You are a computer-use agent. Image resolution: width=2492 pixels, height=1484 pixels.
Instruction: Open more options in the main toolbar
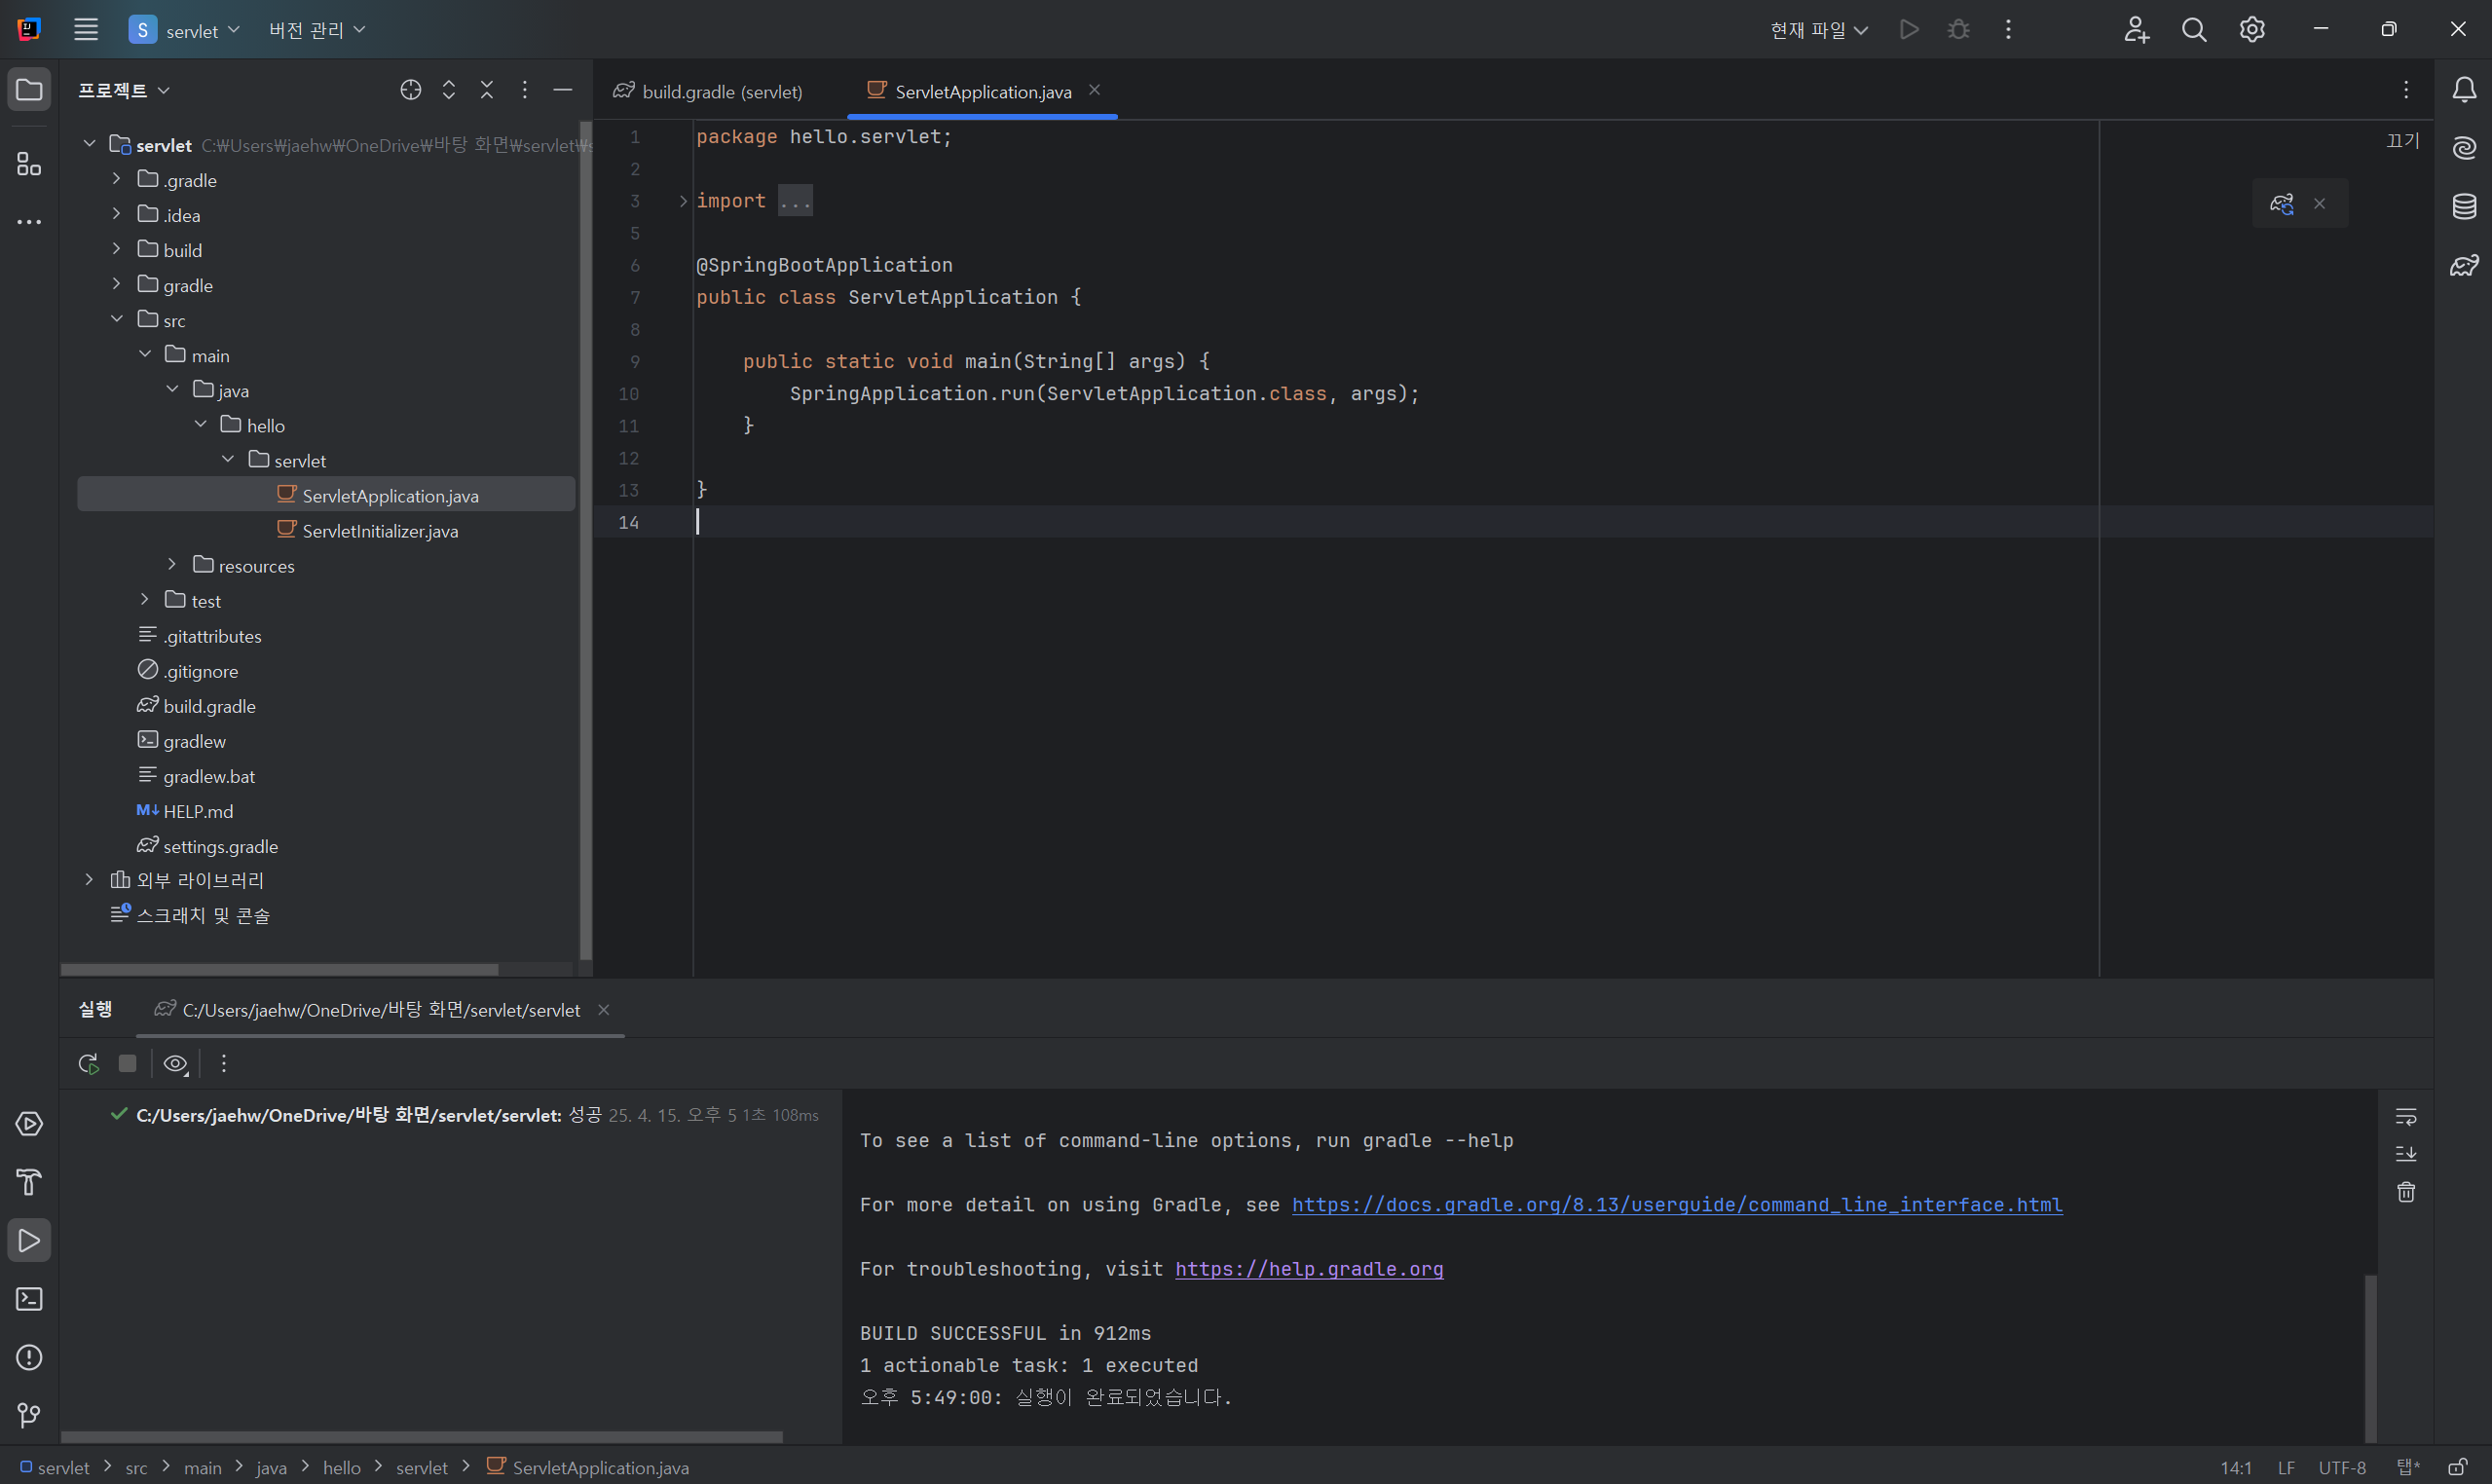point(2008,30)
